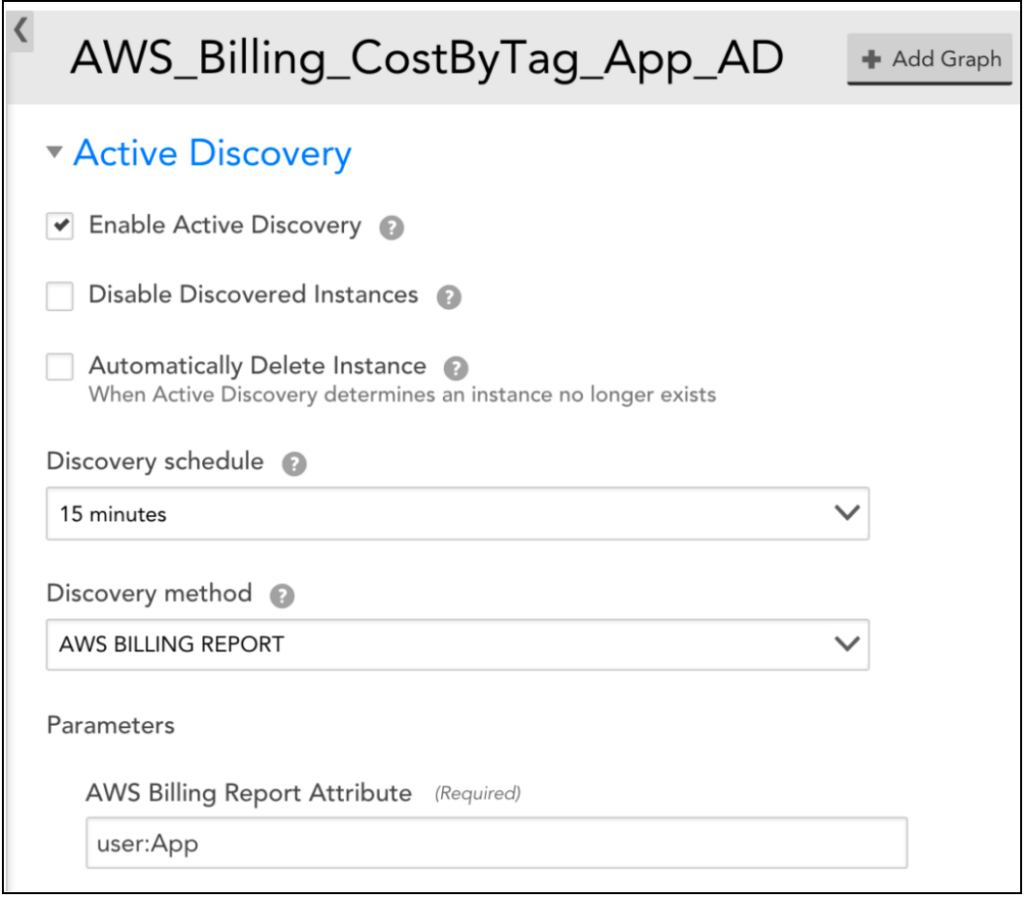
Task: Click the AWS_Billing_CostByTag_App_AD title text
Action: 426,60
